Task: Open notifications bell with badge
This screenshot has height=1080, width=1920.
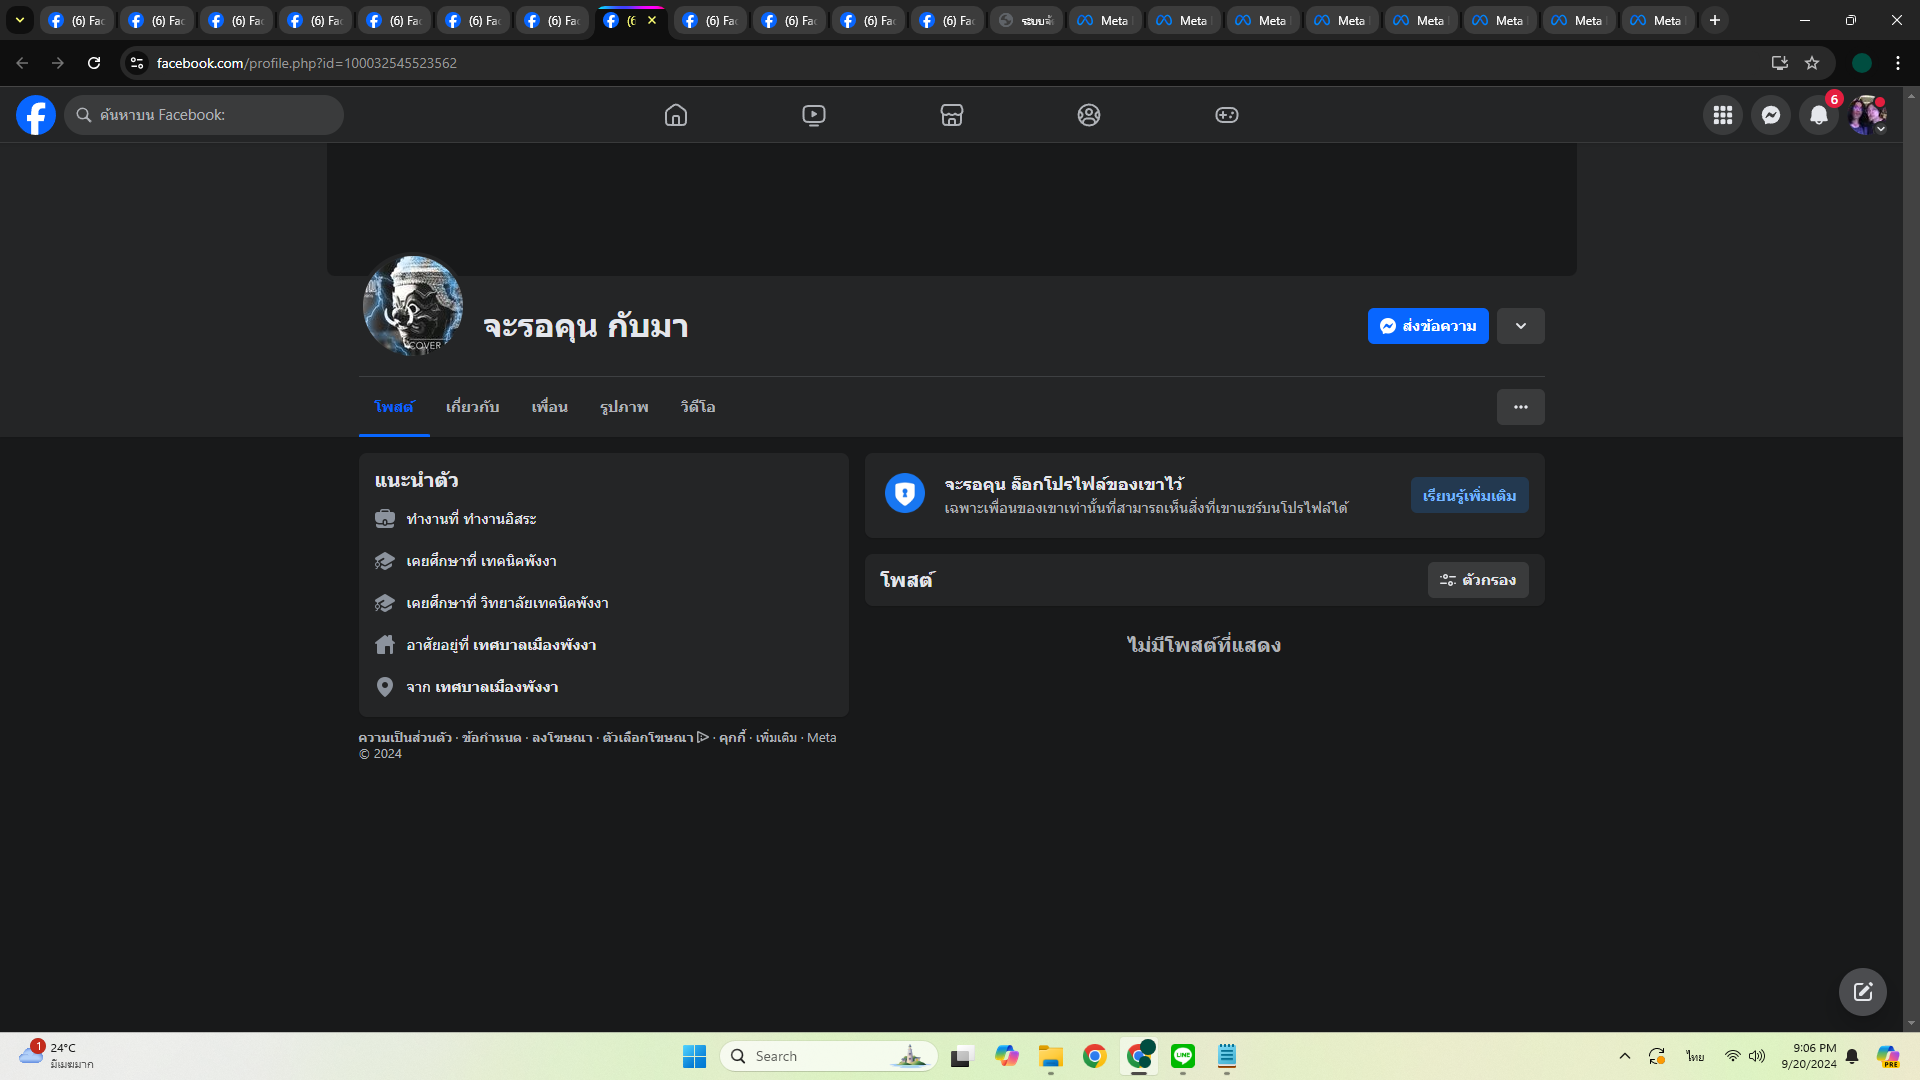Action: click(x=1818, y=115)
